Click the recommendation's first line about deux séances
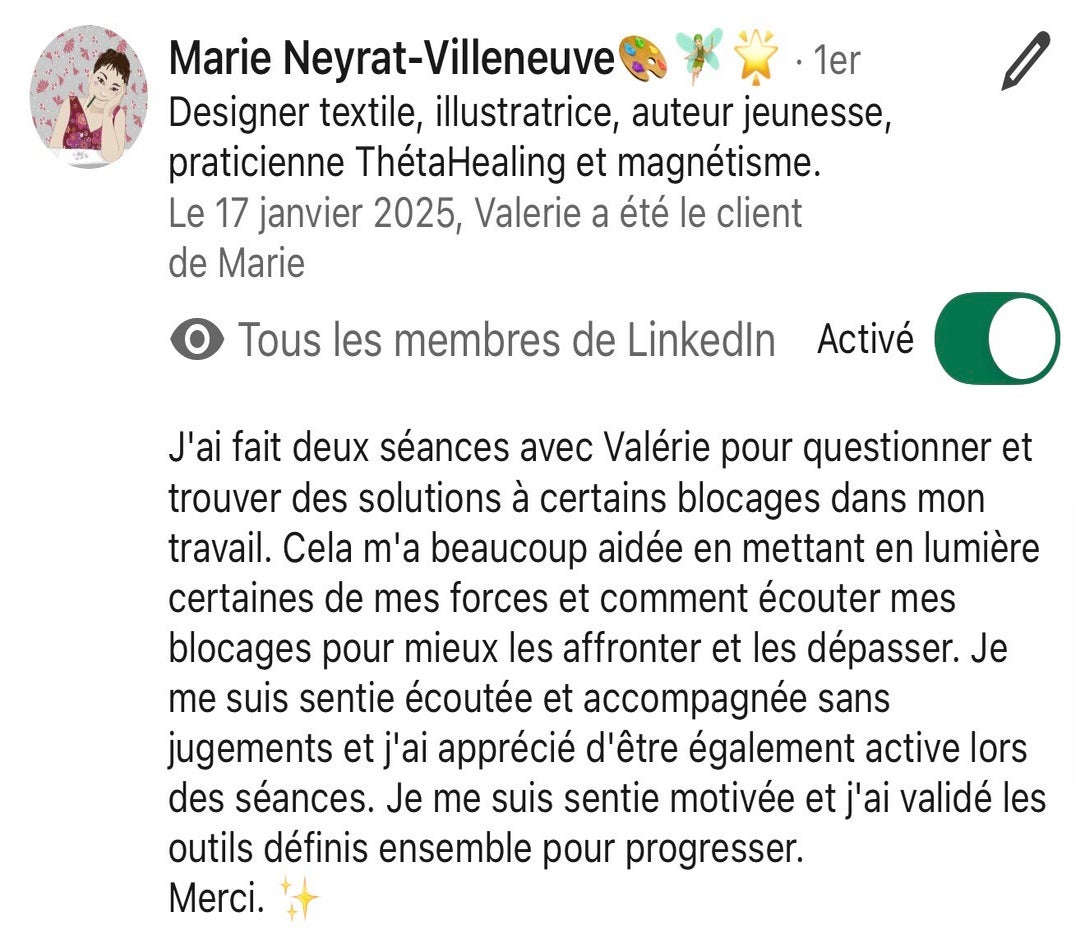Screen dimensions: 1085x952 [600, 447]
